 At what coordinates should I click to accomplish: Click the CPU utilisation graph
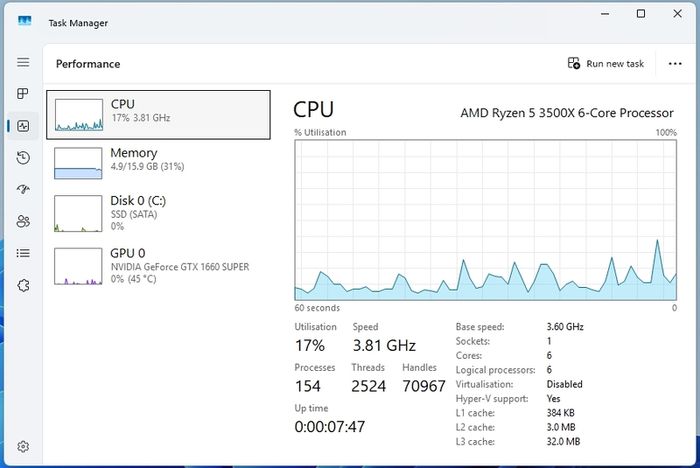(x=486, y=220)
